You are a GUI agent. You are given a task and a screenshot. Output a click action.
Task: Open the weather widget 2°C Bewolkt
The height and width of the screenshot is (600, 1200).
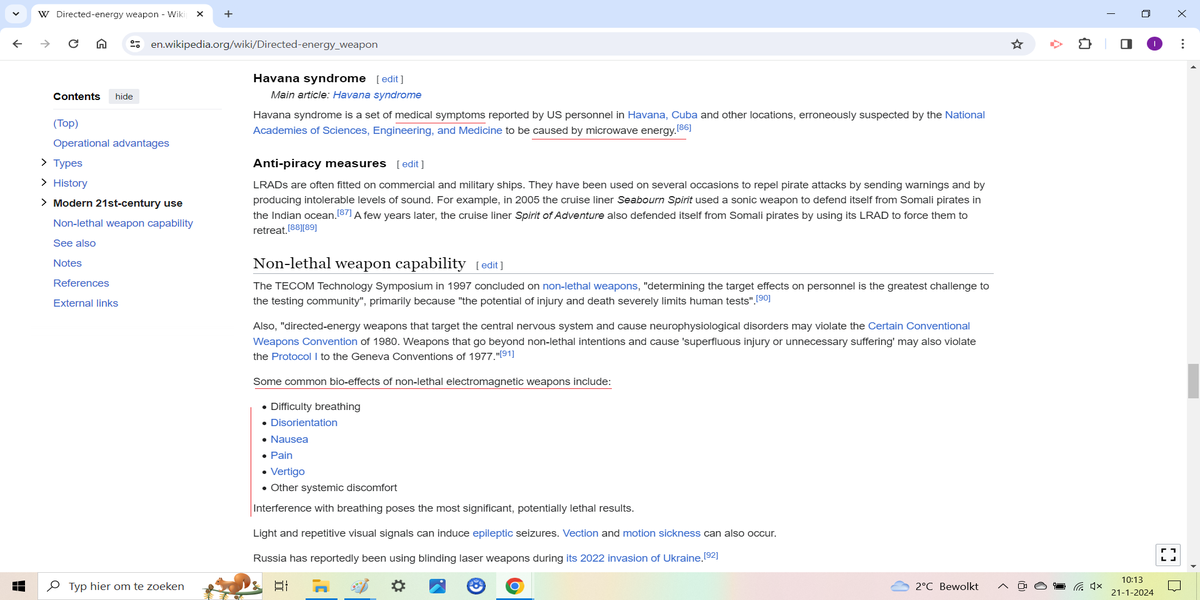pyautogui.click(x=935, y=586)
